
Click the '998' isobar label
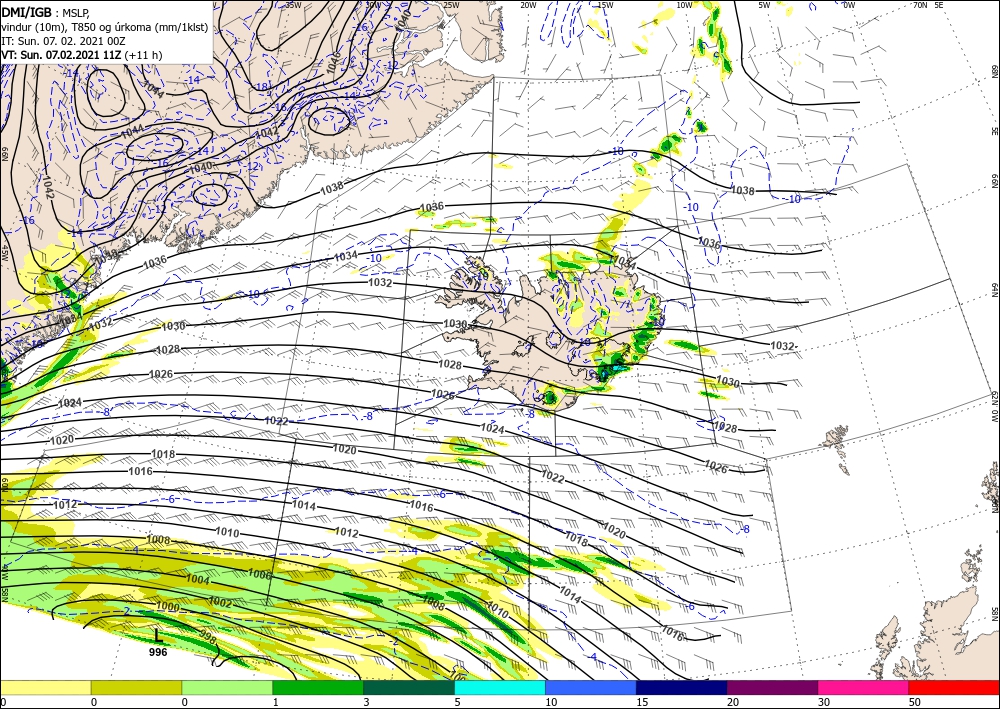click(x=208, y=636)
